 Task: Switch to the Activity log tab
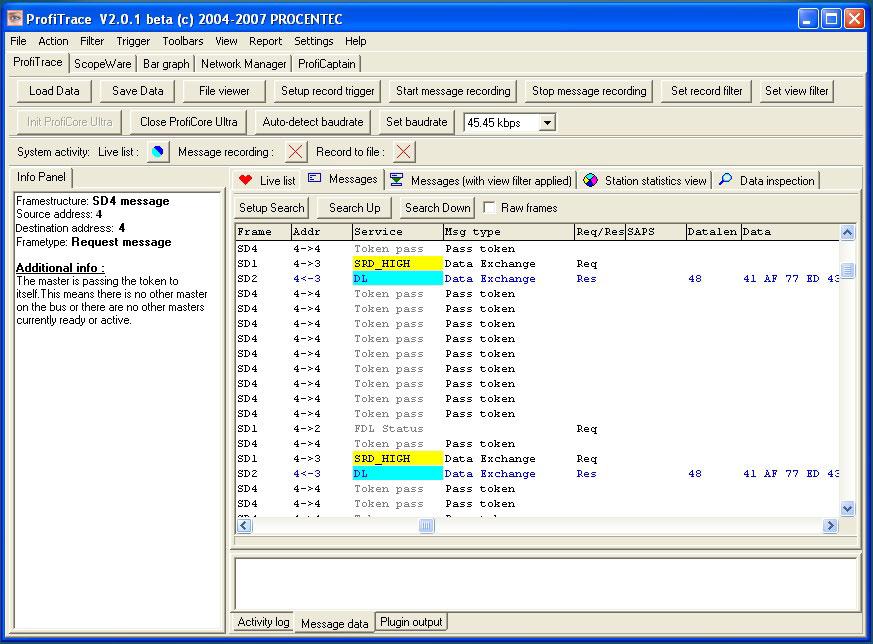263,622
